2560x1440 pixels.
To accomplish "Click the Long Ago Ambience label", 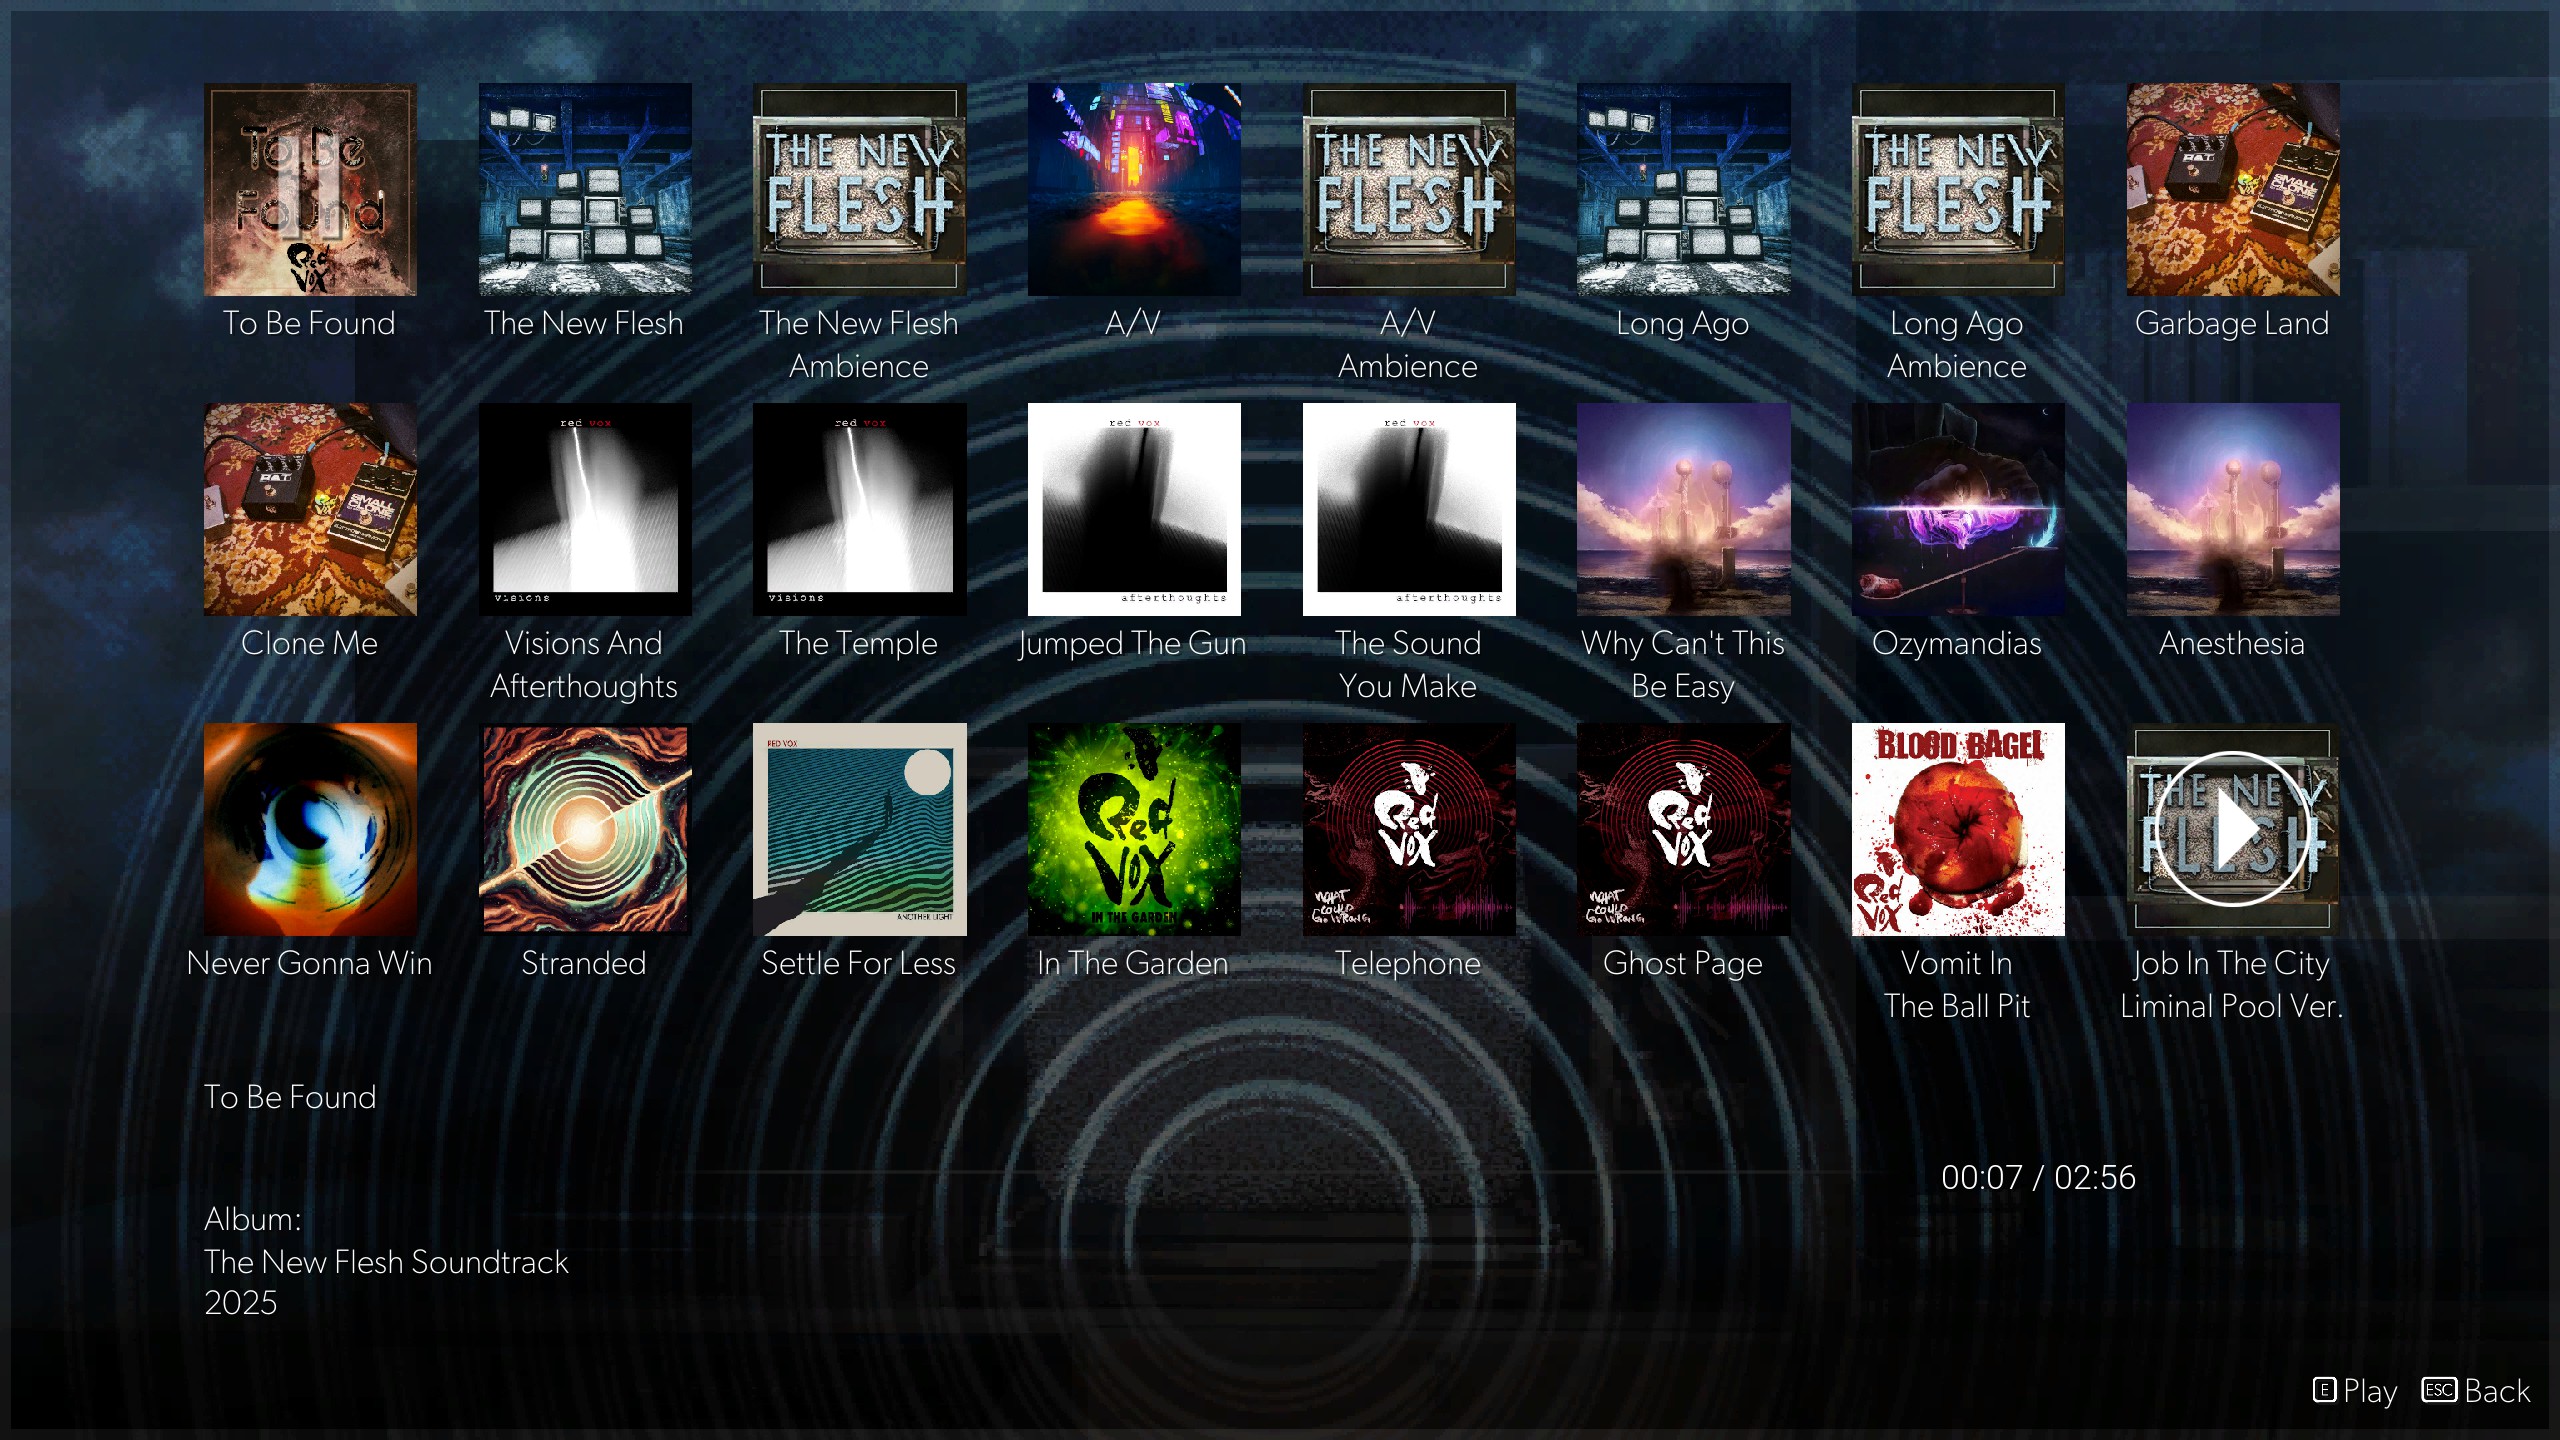I will (x=1957, y=345).
